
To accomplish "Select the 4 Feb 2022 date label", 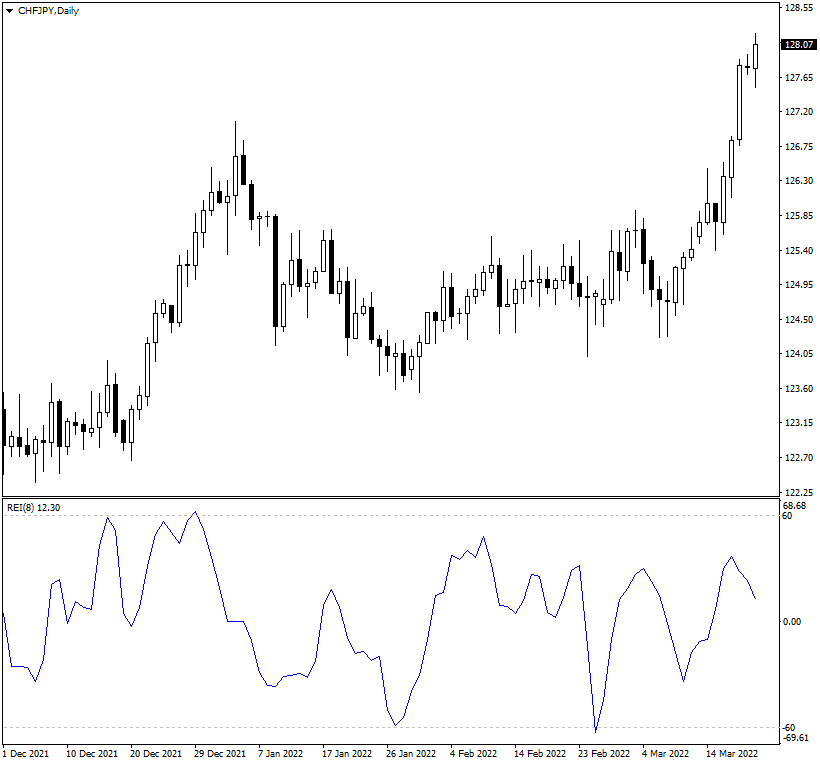I will [x=474, y=752].
